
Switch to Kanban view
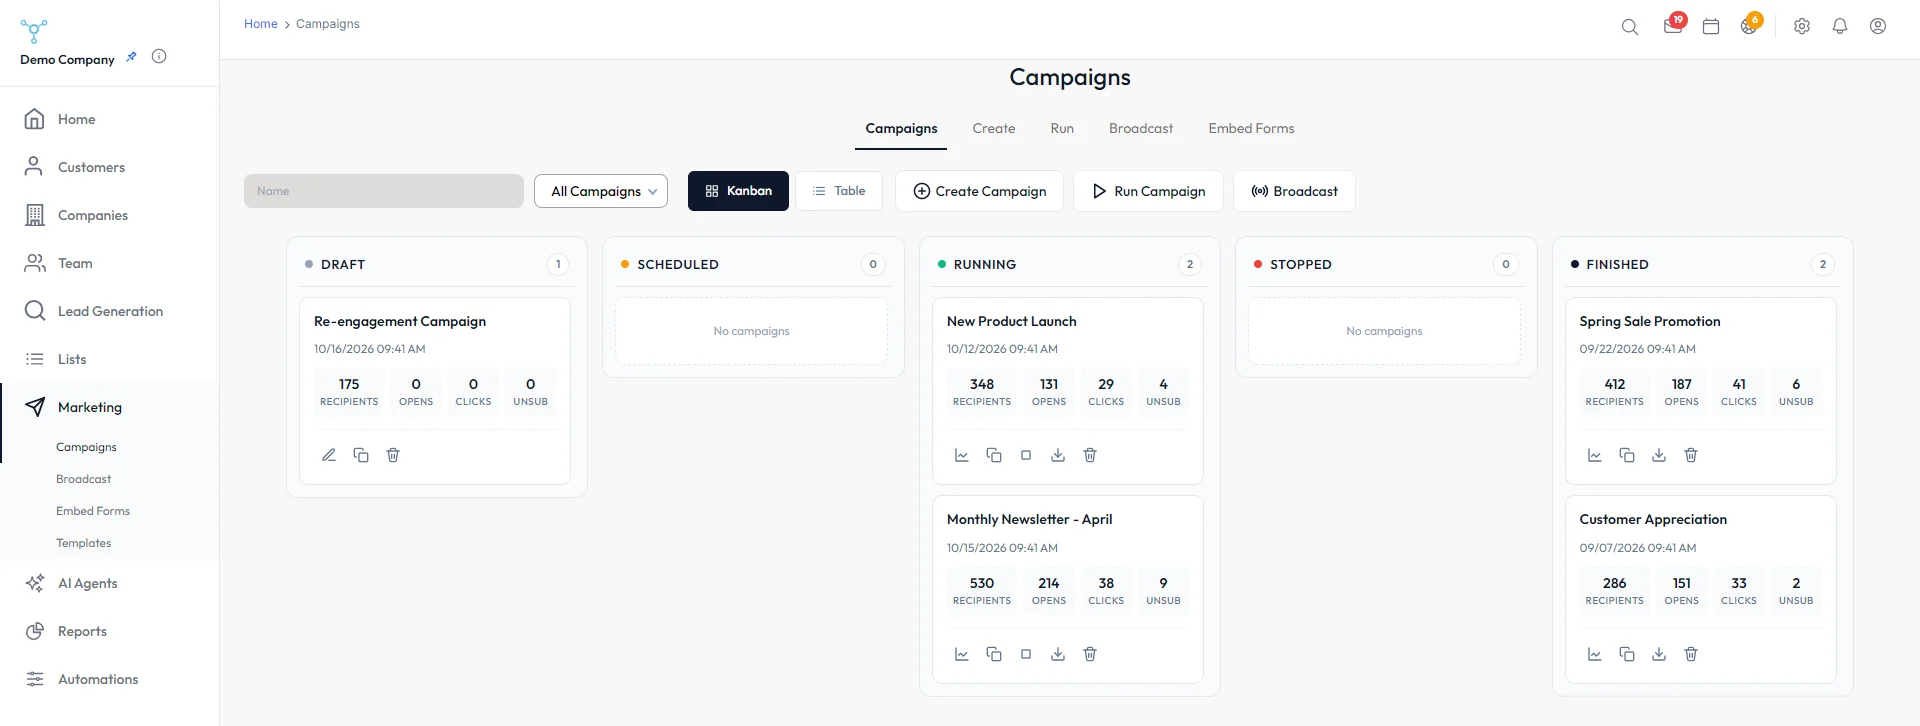(x=738, y=191)
